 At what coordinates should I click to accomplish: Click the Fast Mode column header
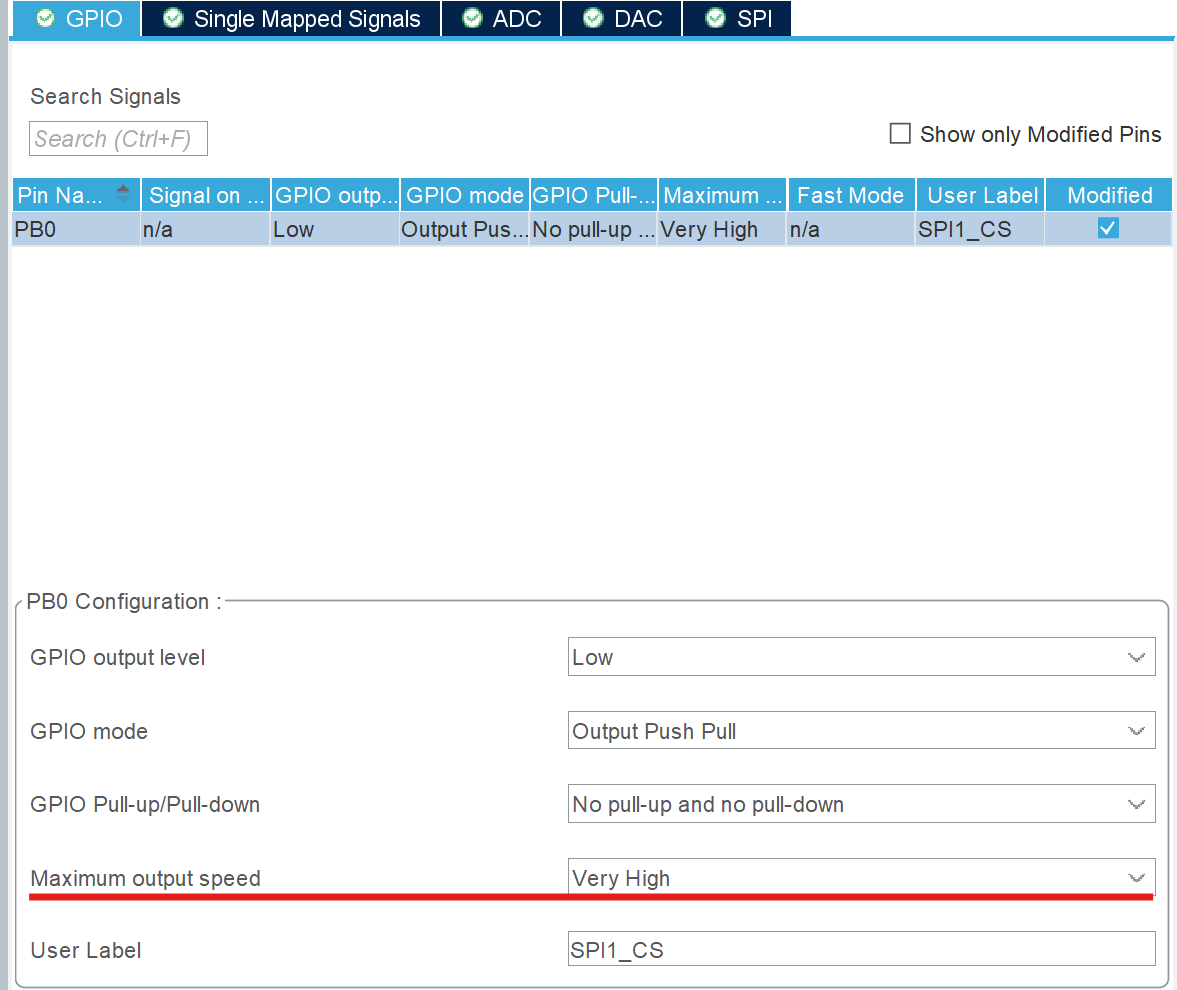pos(851,195)
